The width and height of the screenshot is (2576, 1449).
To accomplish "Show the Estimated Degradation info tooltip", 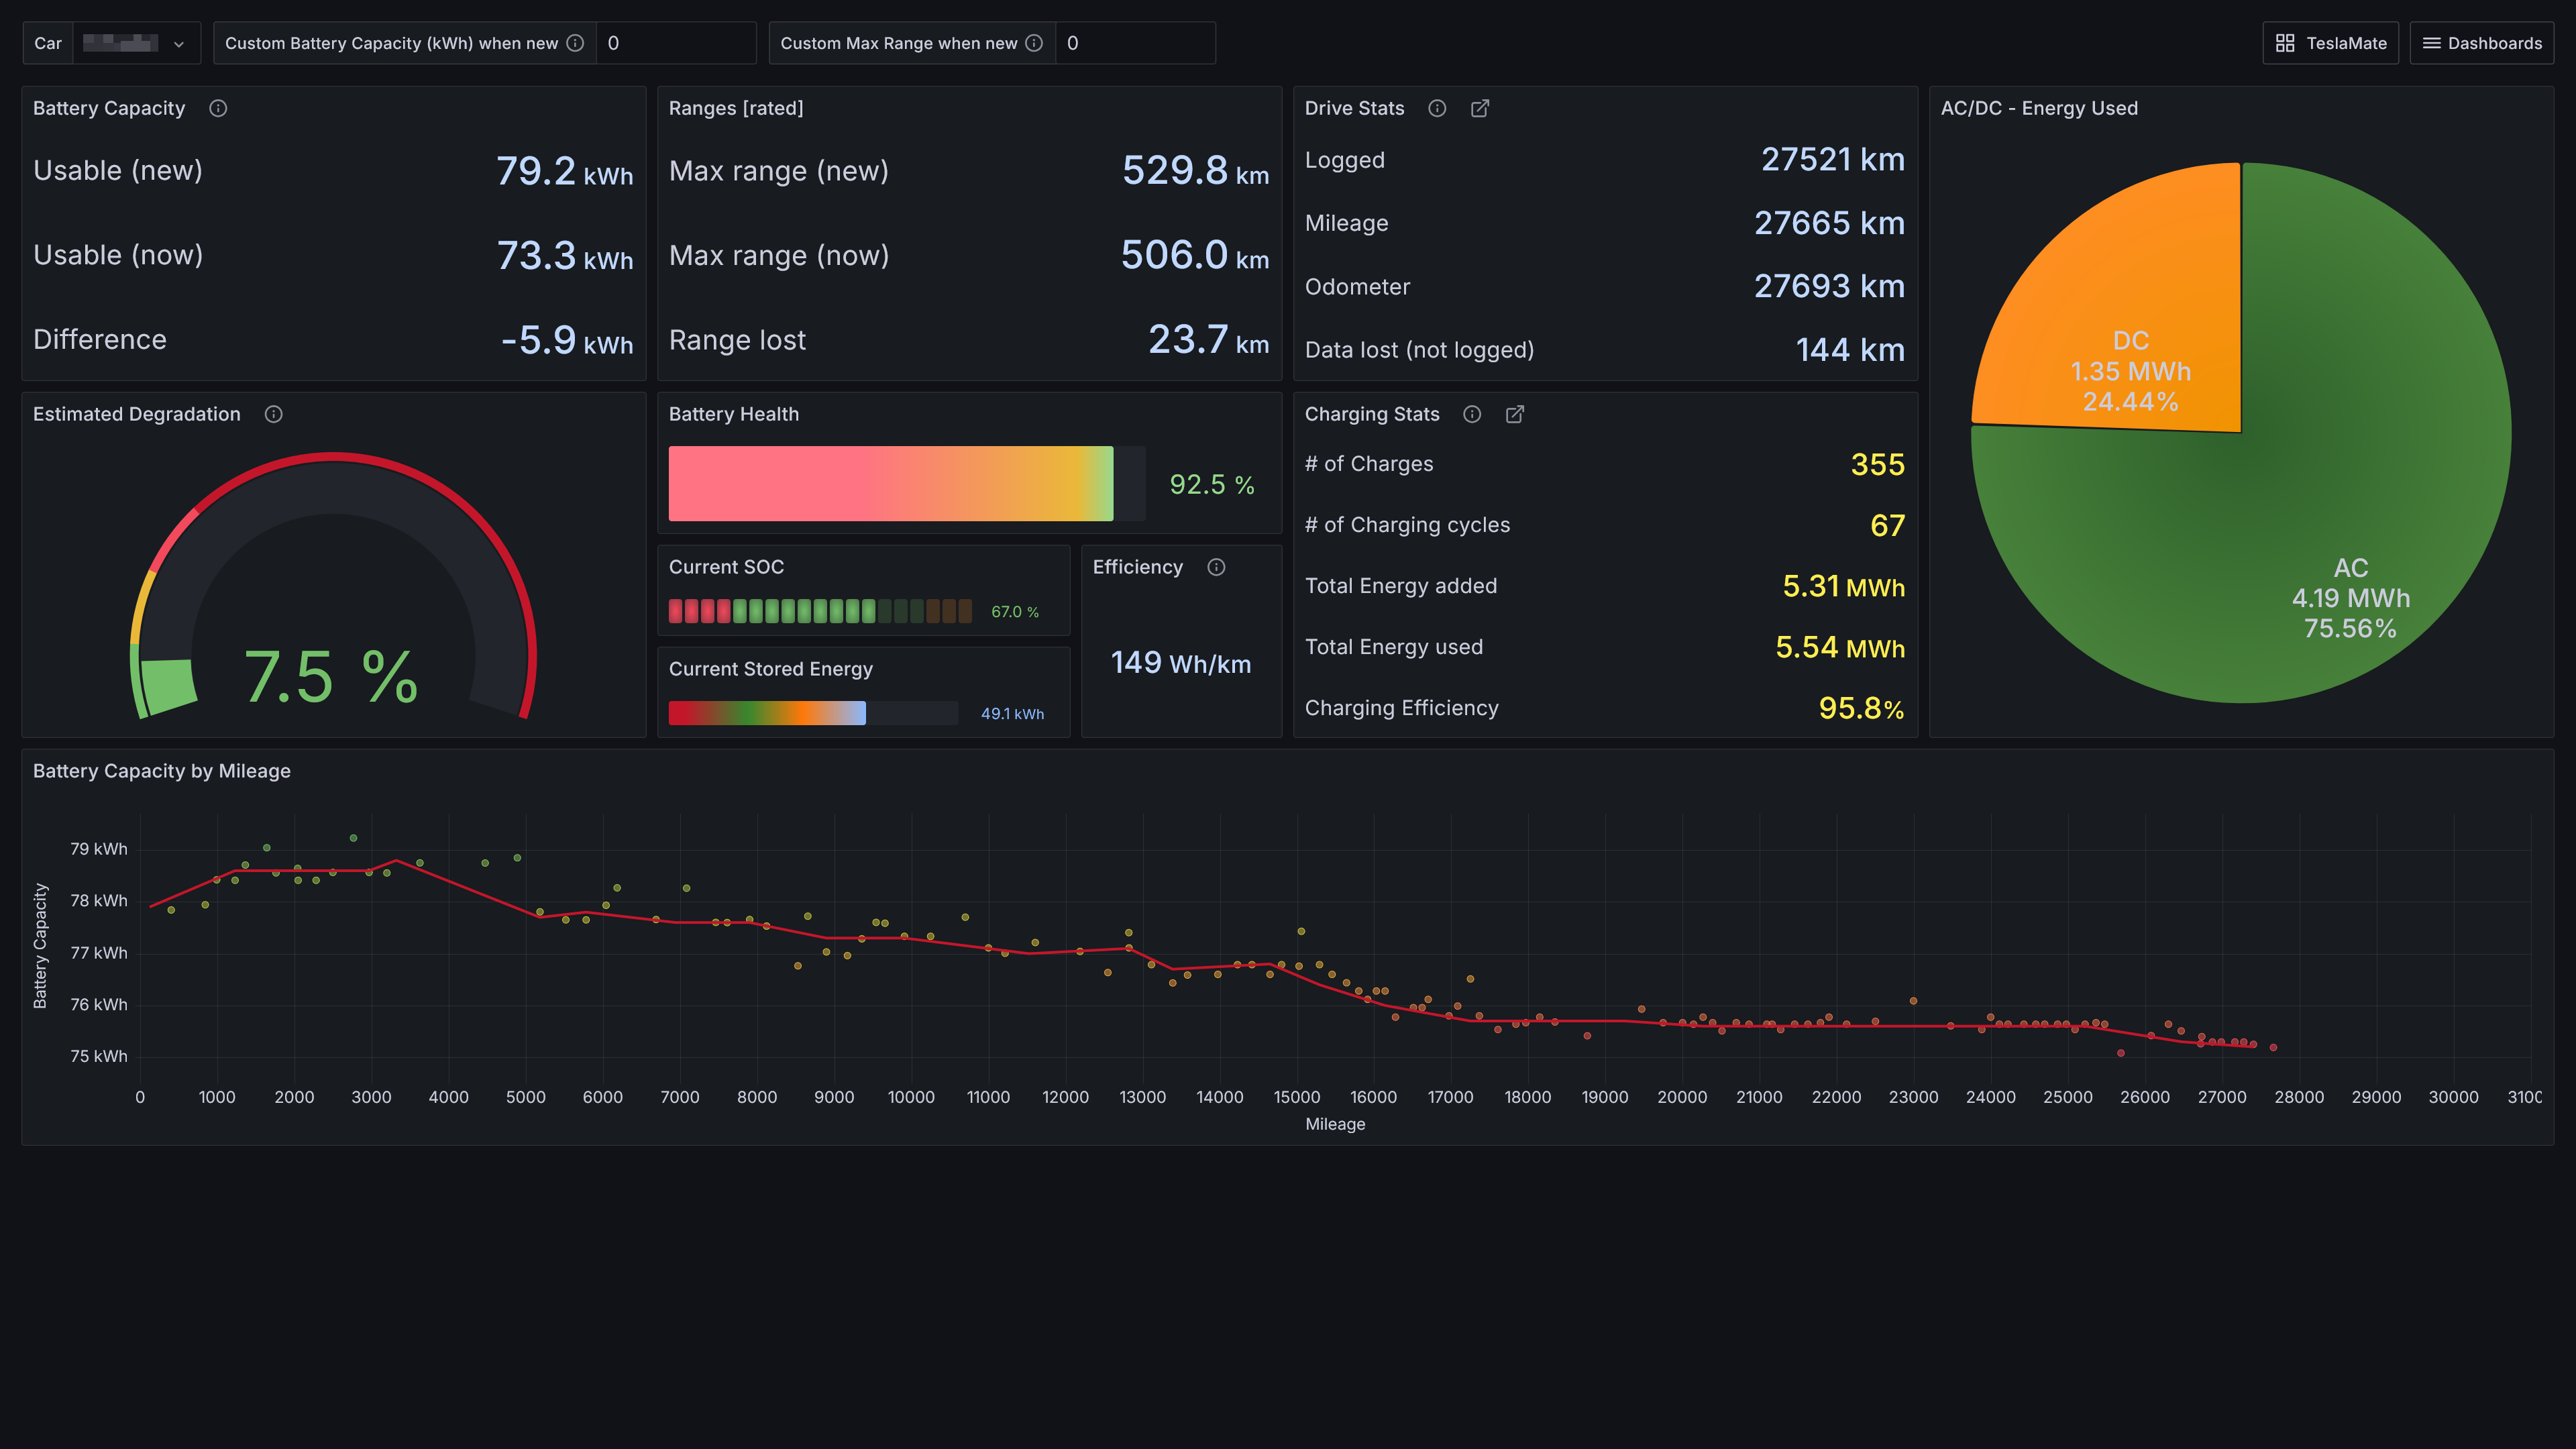I will coord(274,413).
